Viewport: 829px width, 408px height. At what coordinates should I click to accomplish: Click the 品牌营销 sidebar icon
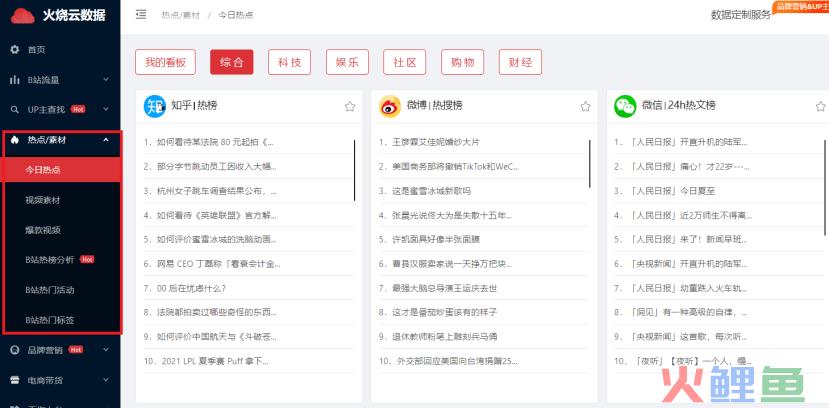click(15, 350)
